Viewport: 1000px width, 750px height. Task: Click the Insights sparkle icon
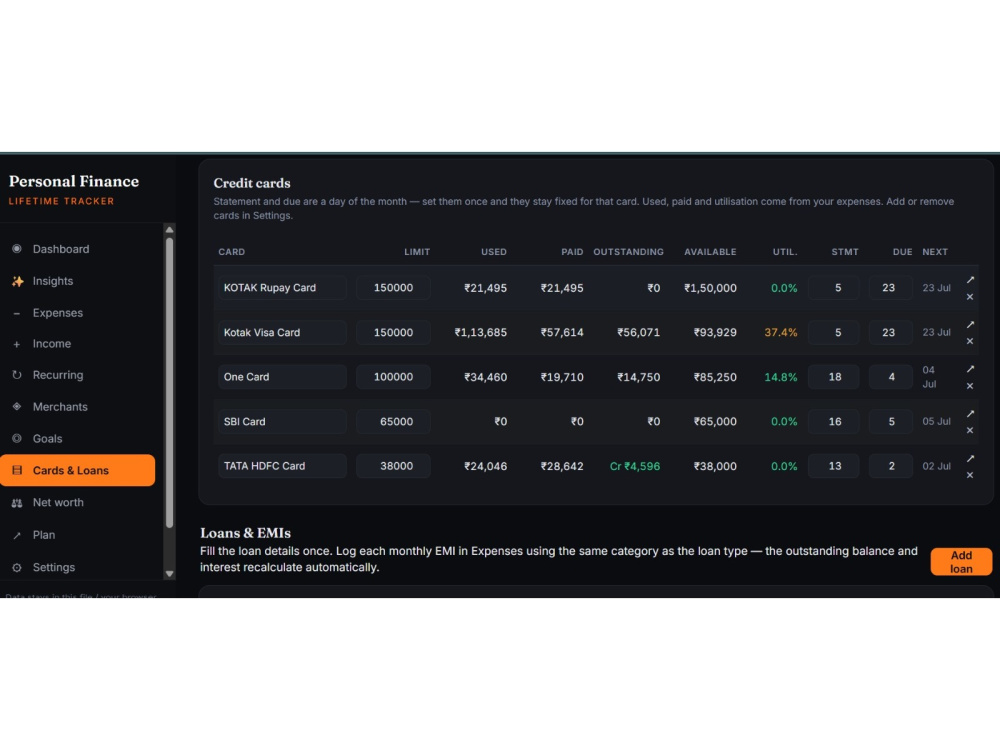[x=17, y=281]
